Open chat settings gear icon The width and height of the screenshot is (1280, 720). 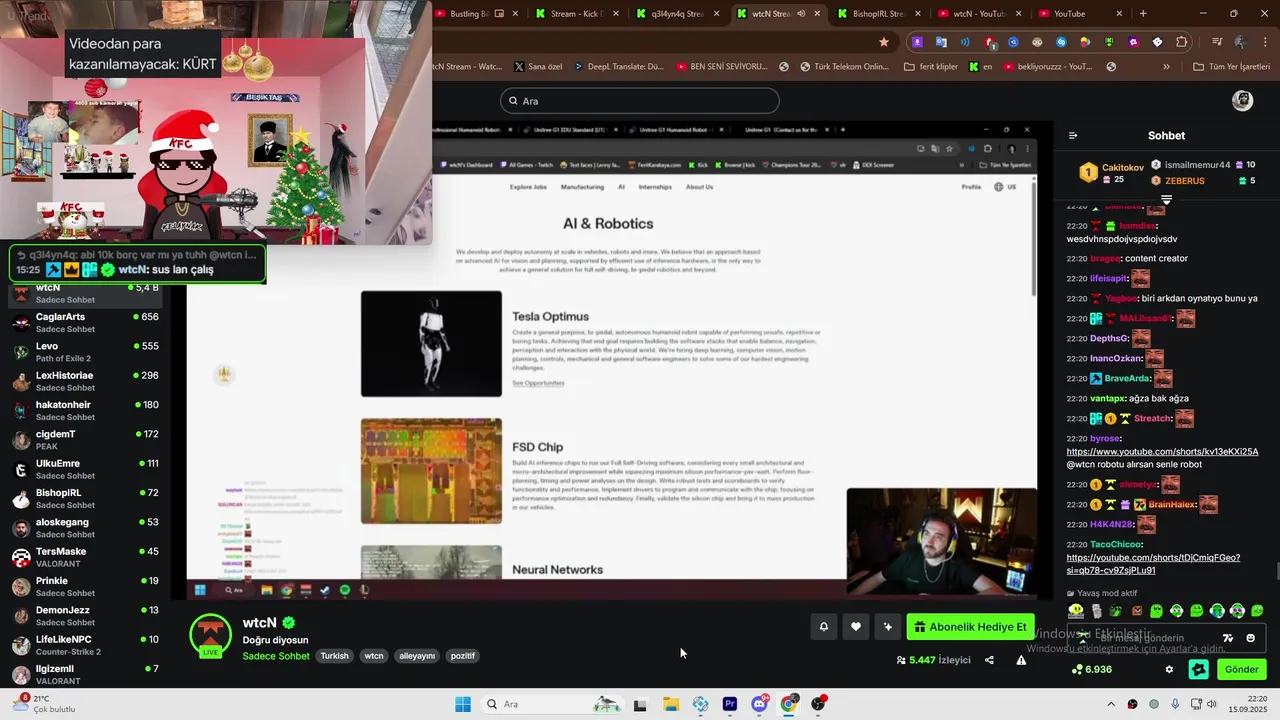click(x=1169, y=669)
